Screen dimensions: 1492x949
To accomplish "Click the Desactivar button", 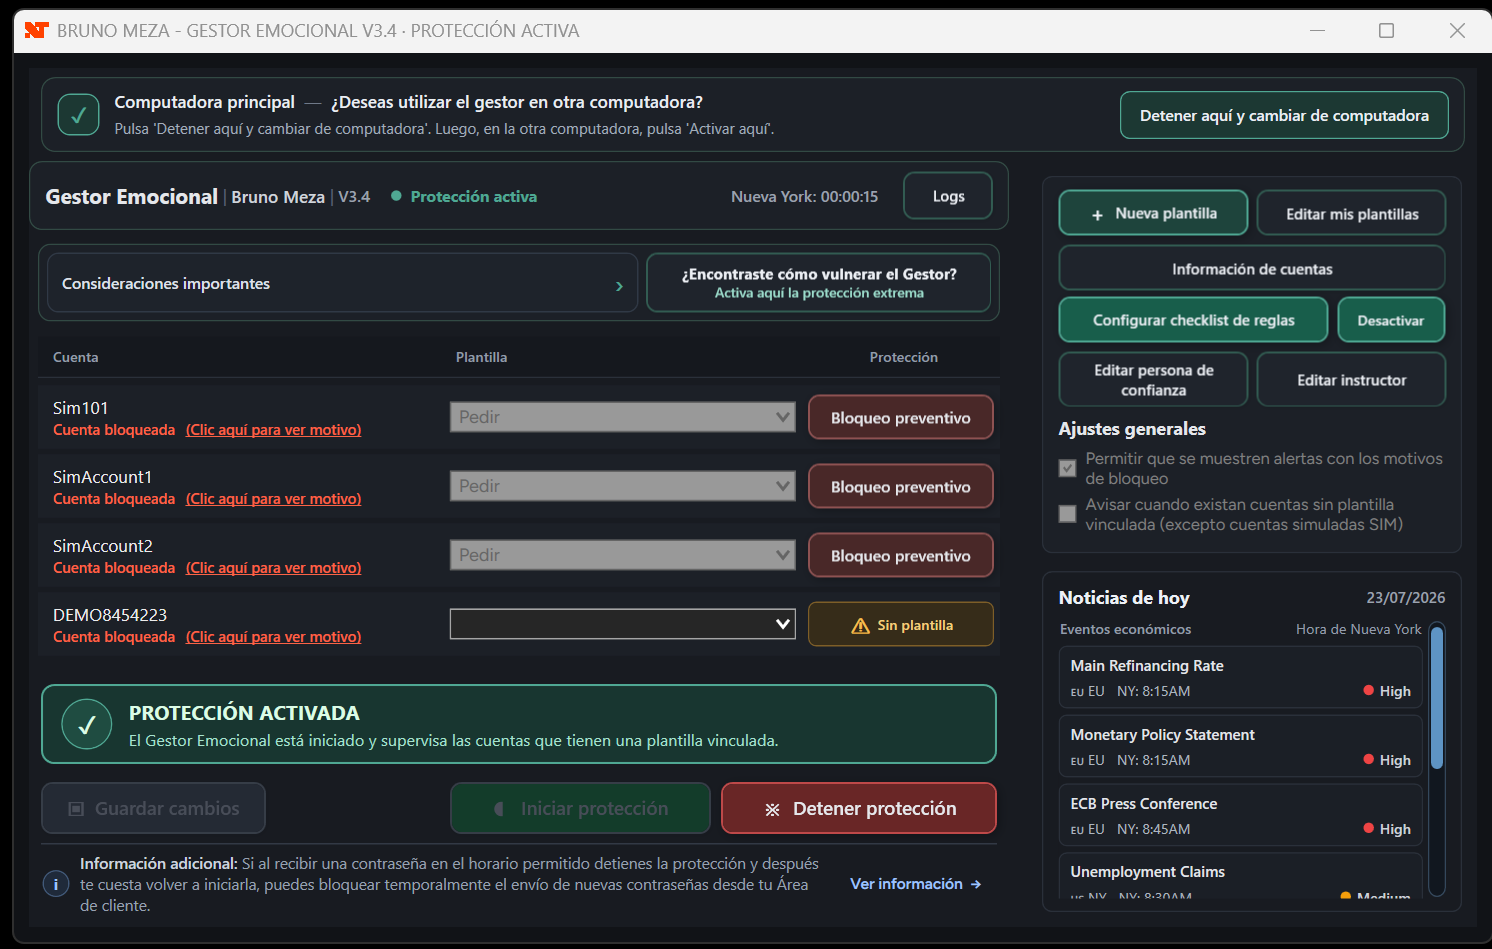I will (1391, 320).
